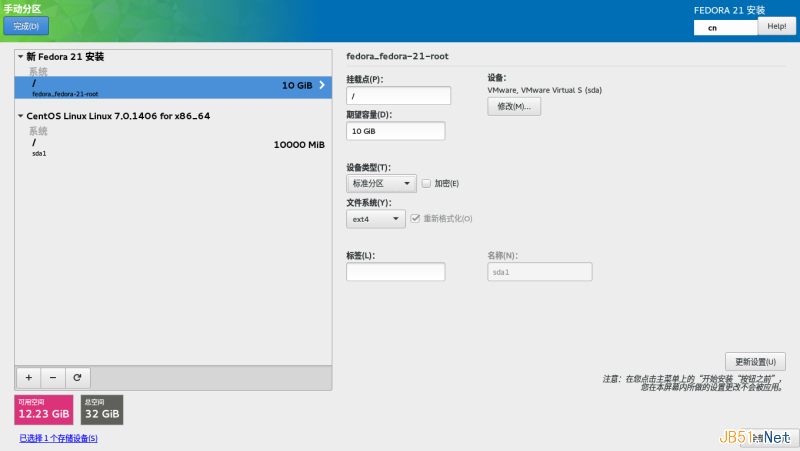800x451 pixels.
Task: Click the reload storage configuration icon
Action: point(77,378)
